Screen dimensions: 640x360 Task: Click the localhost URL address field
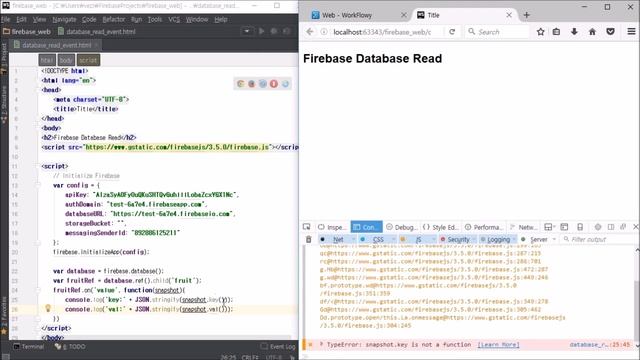[383, 31]
